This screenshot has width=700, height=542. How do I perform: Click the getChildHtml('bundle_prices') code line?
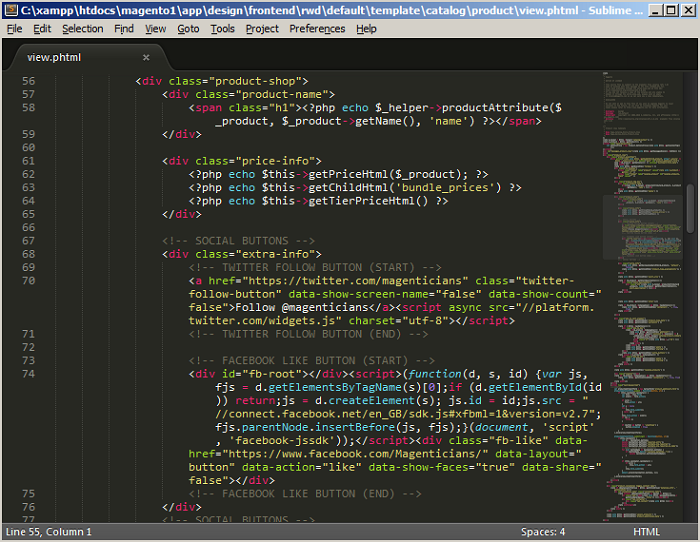click(355, 188)
